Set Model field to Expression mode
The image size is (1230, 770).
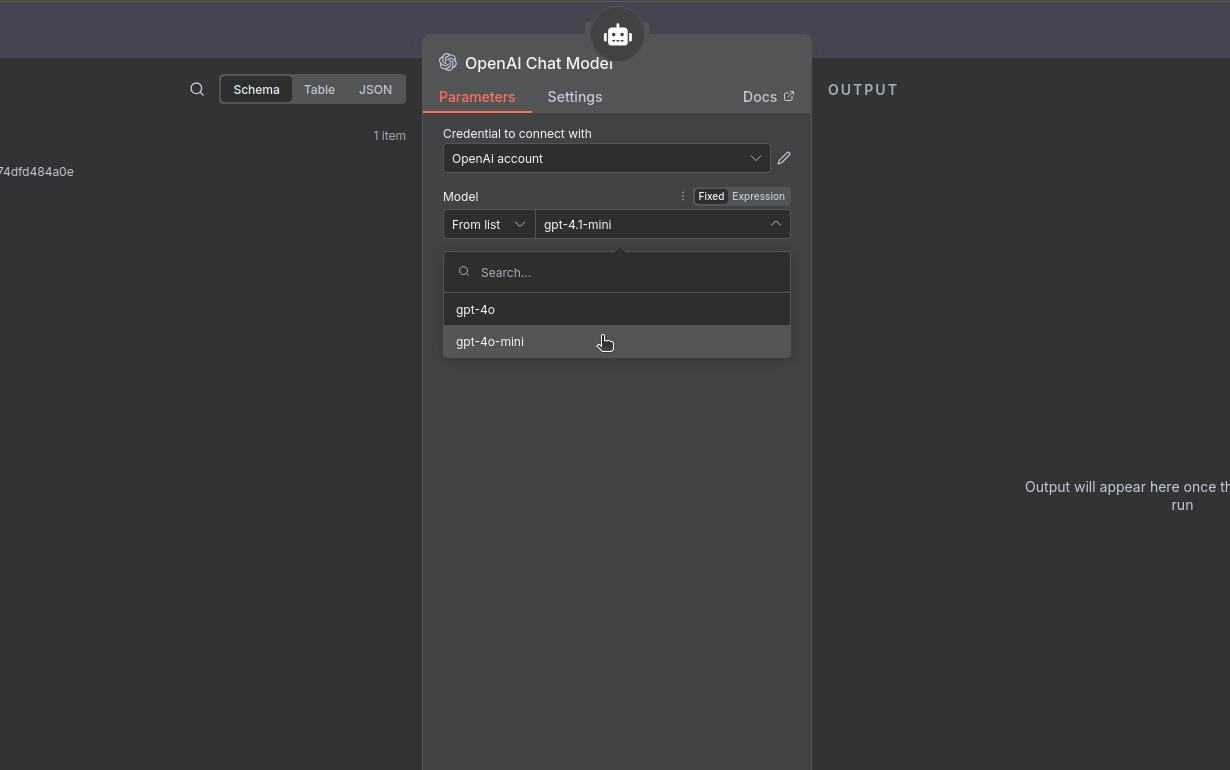coord(758,196)
